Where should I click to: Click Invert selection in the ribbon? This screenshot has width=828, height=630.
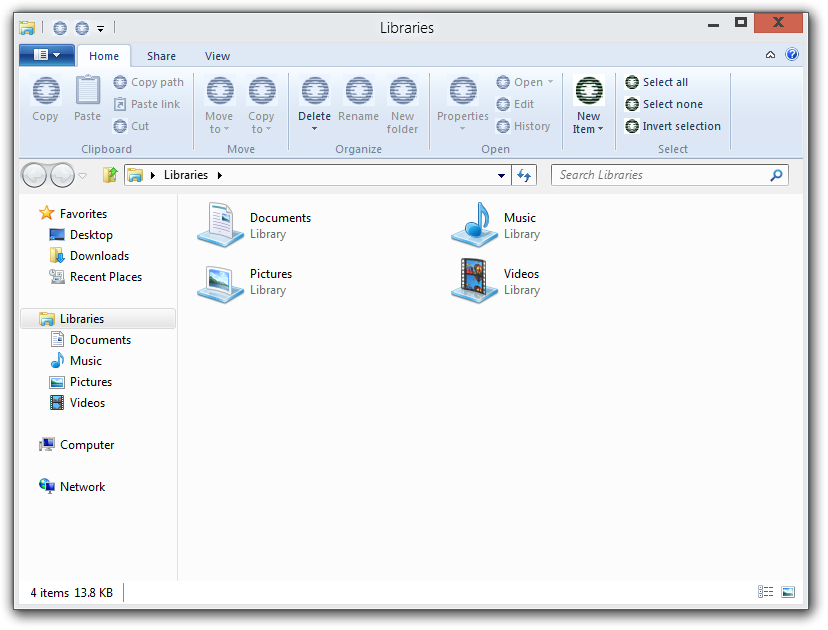click(x=680, y=126)
